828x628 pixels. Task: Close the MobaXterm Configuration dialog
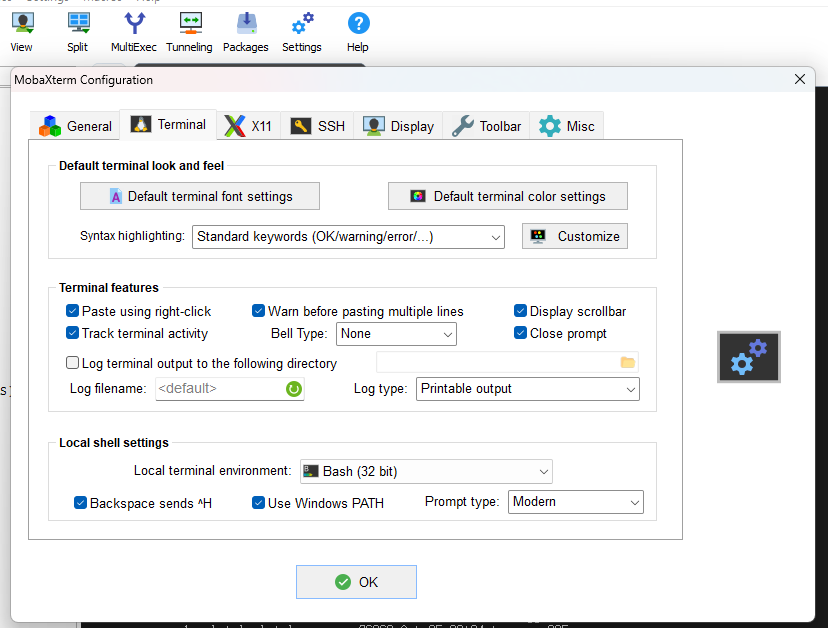point(799,79)
